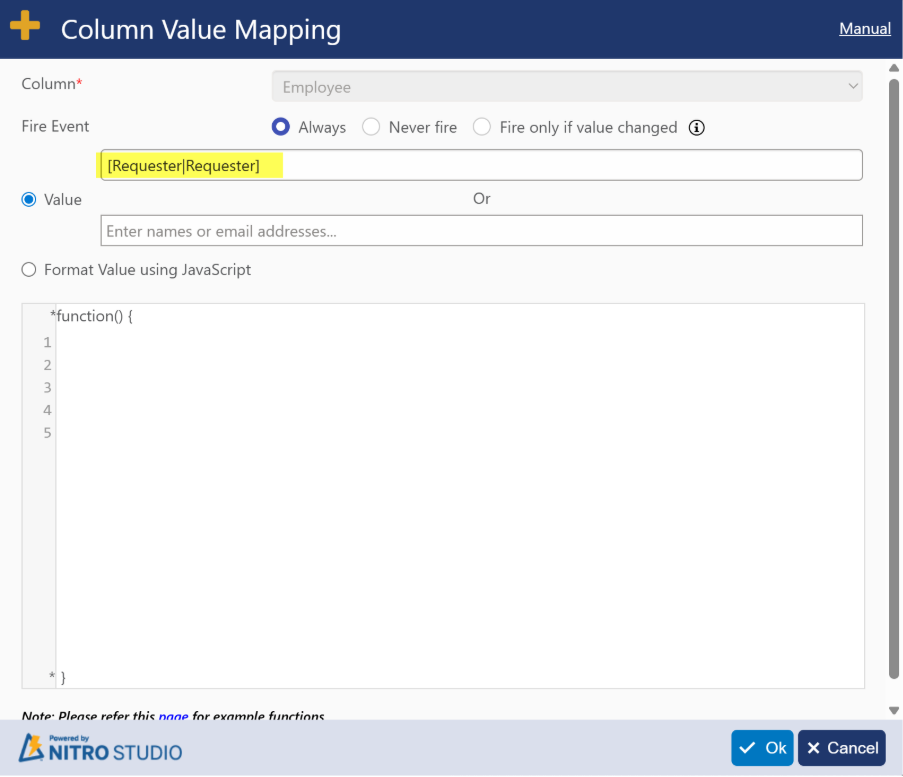Open the example functions page link
The image size is (903, 777).
(173, 716)
